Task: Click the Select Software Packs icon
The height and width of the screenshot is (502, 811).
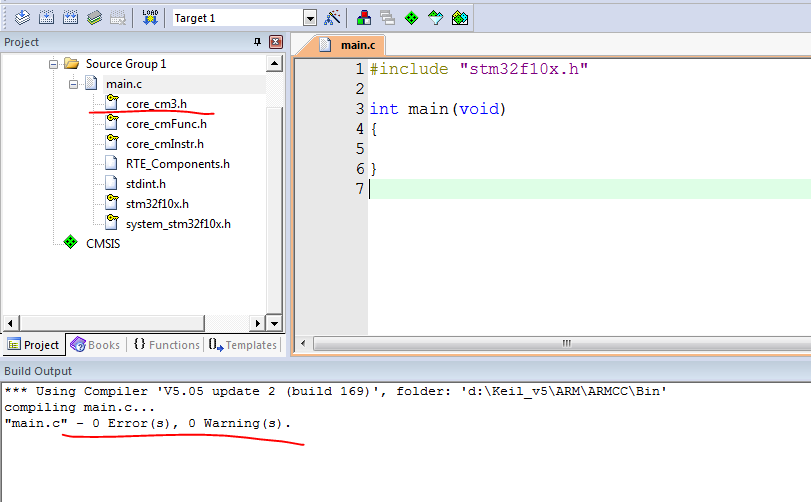Action: click(435, 17)
